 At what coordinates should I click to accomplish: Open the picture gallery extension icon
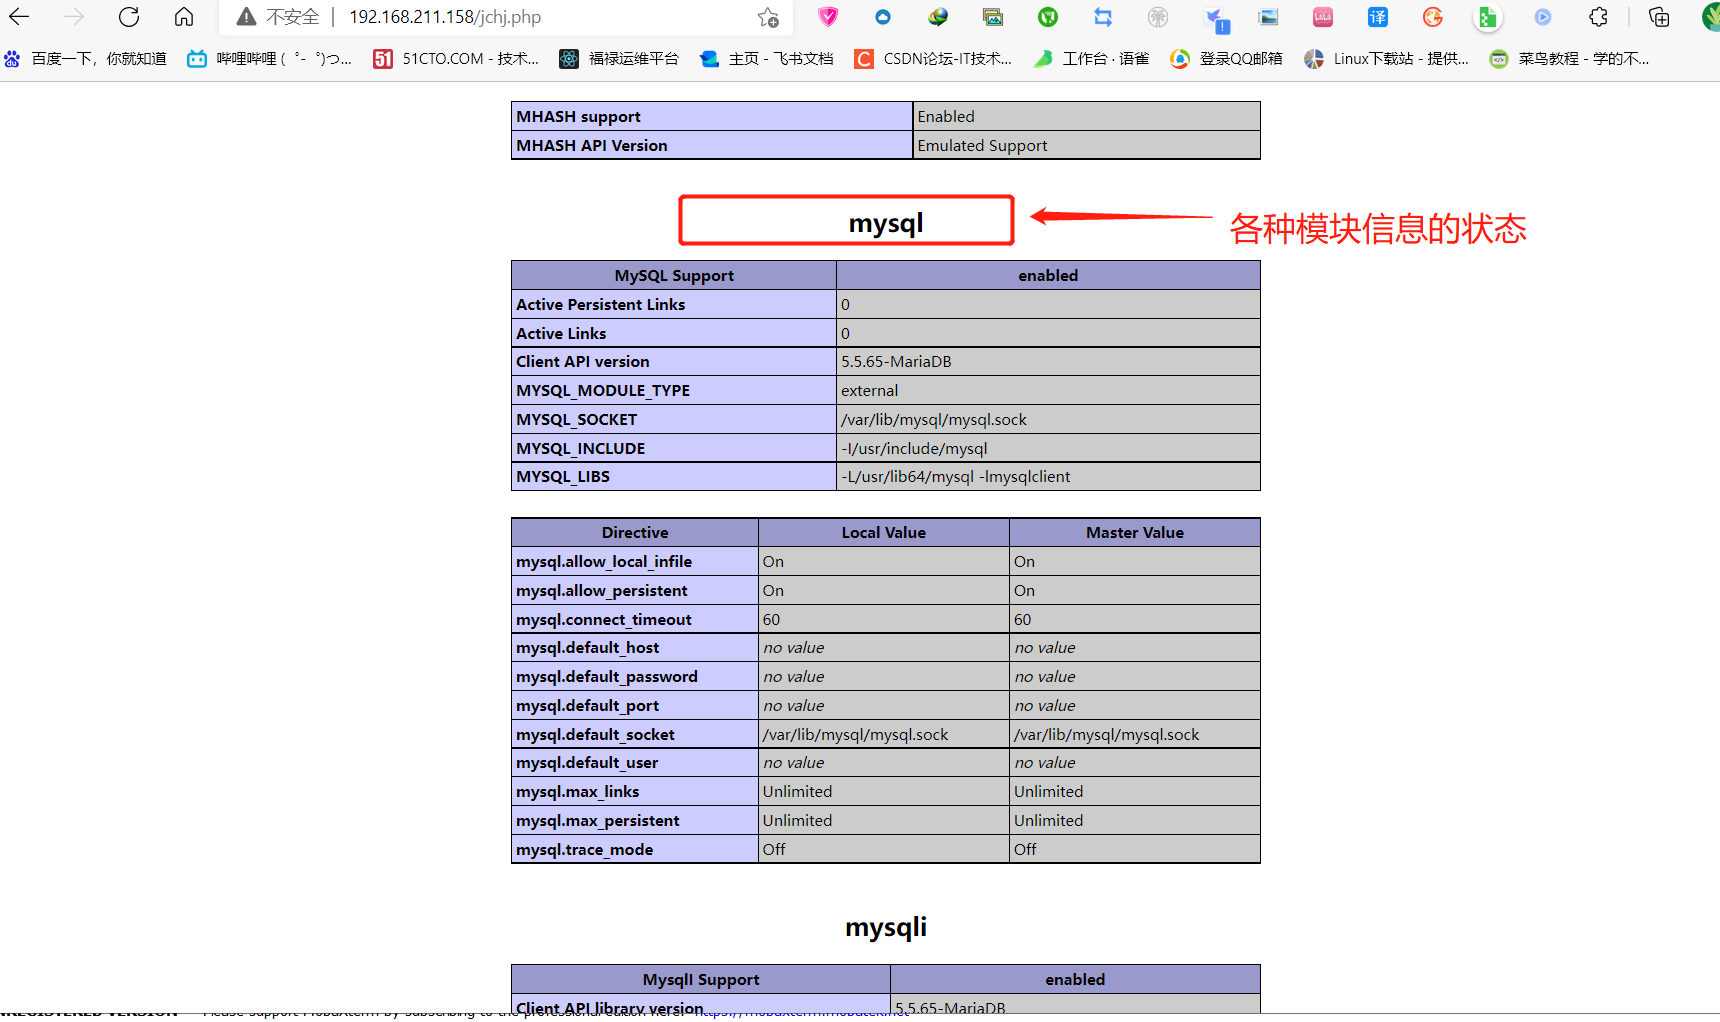pyautogui.click(x=993, y=17)
